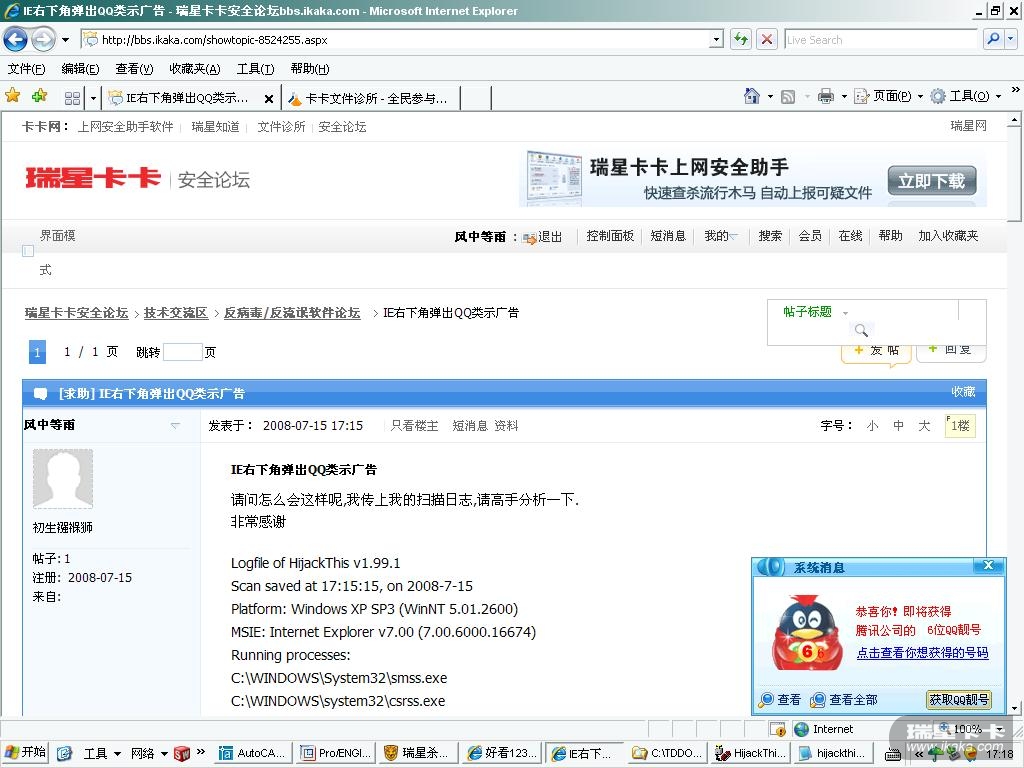The width and height of the screenshot is (1024, 768).
Task: Click the 退出 logout icon link
Action: tap(542, 237)
